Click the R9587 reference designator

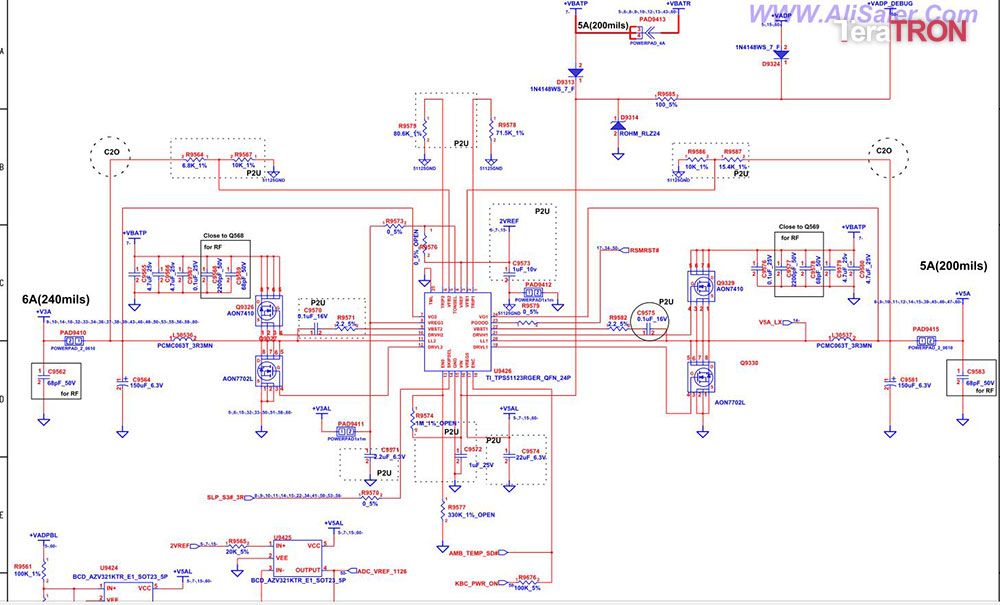732,152
